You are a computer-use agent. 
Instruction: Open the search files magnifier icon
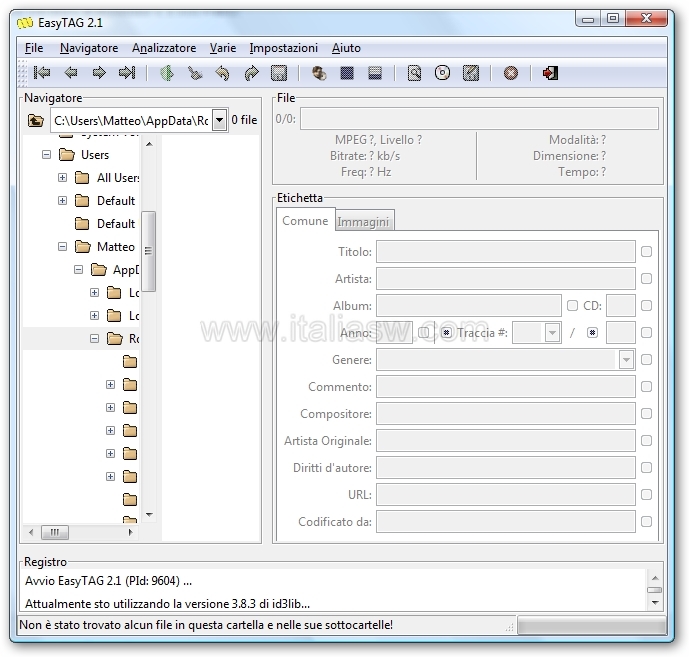(x=414, y=73)
